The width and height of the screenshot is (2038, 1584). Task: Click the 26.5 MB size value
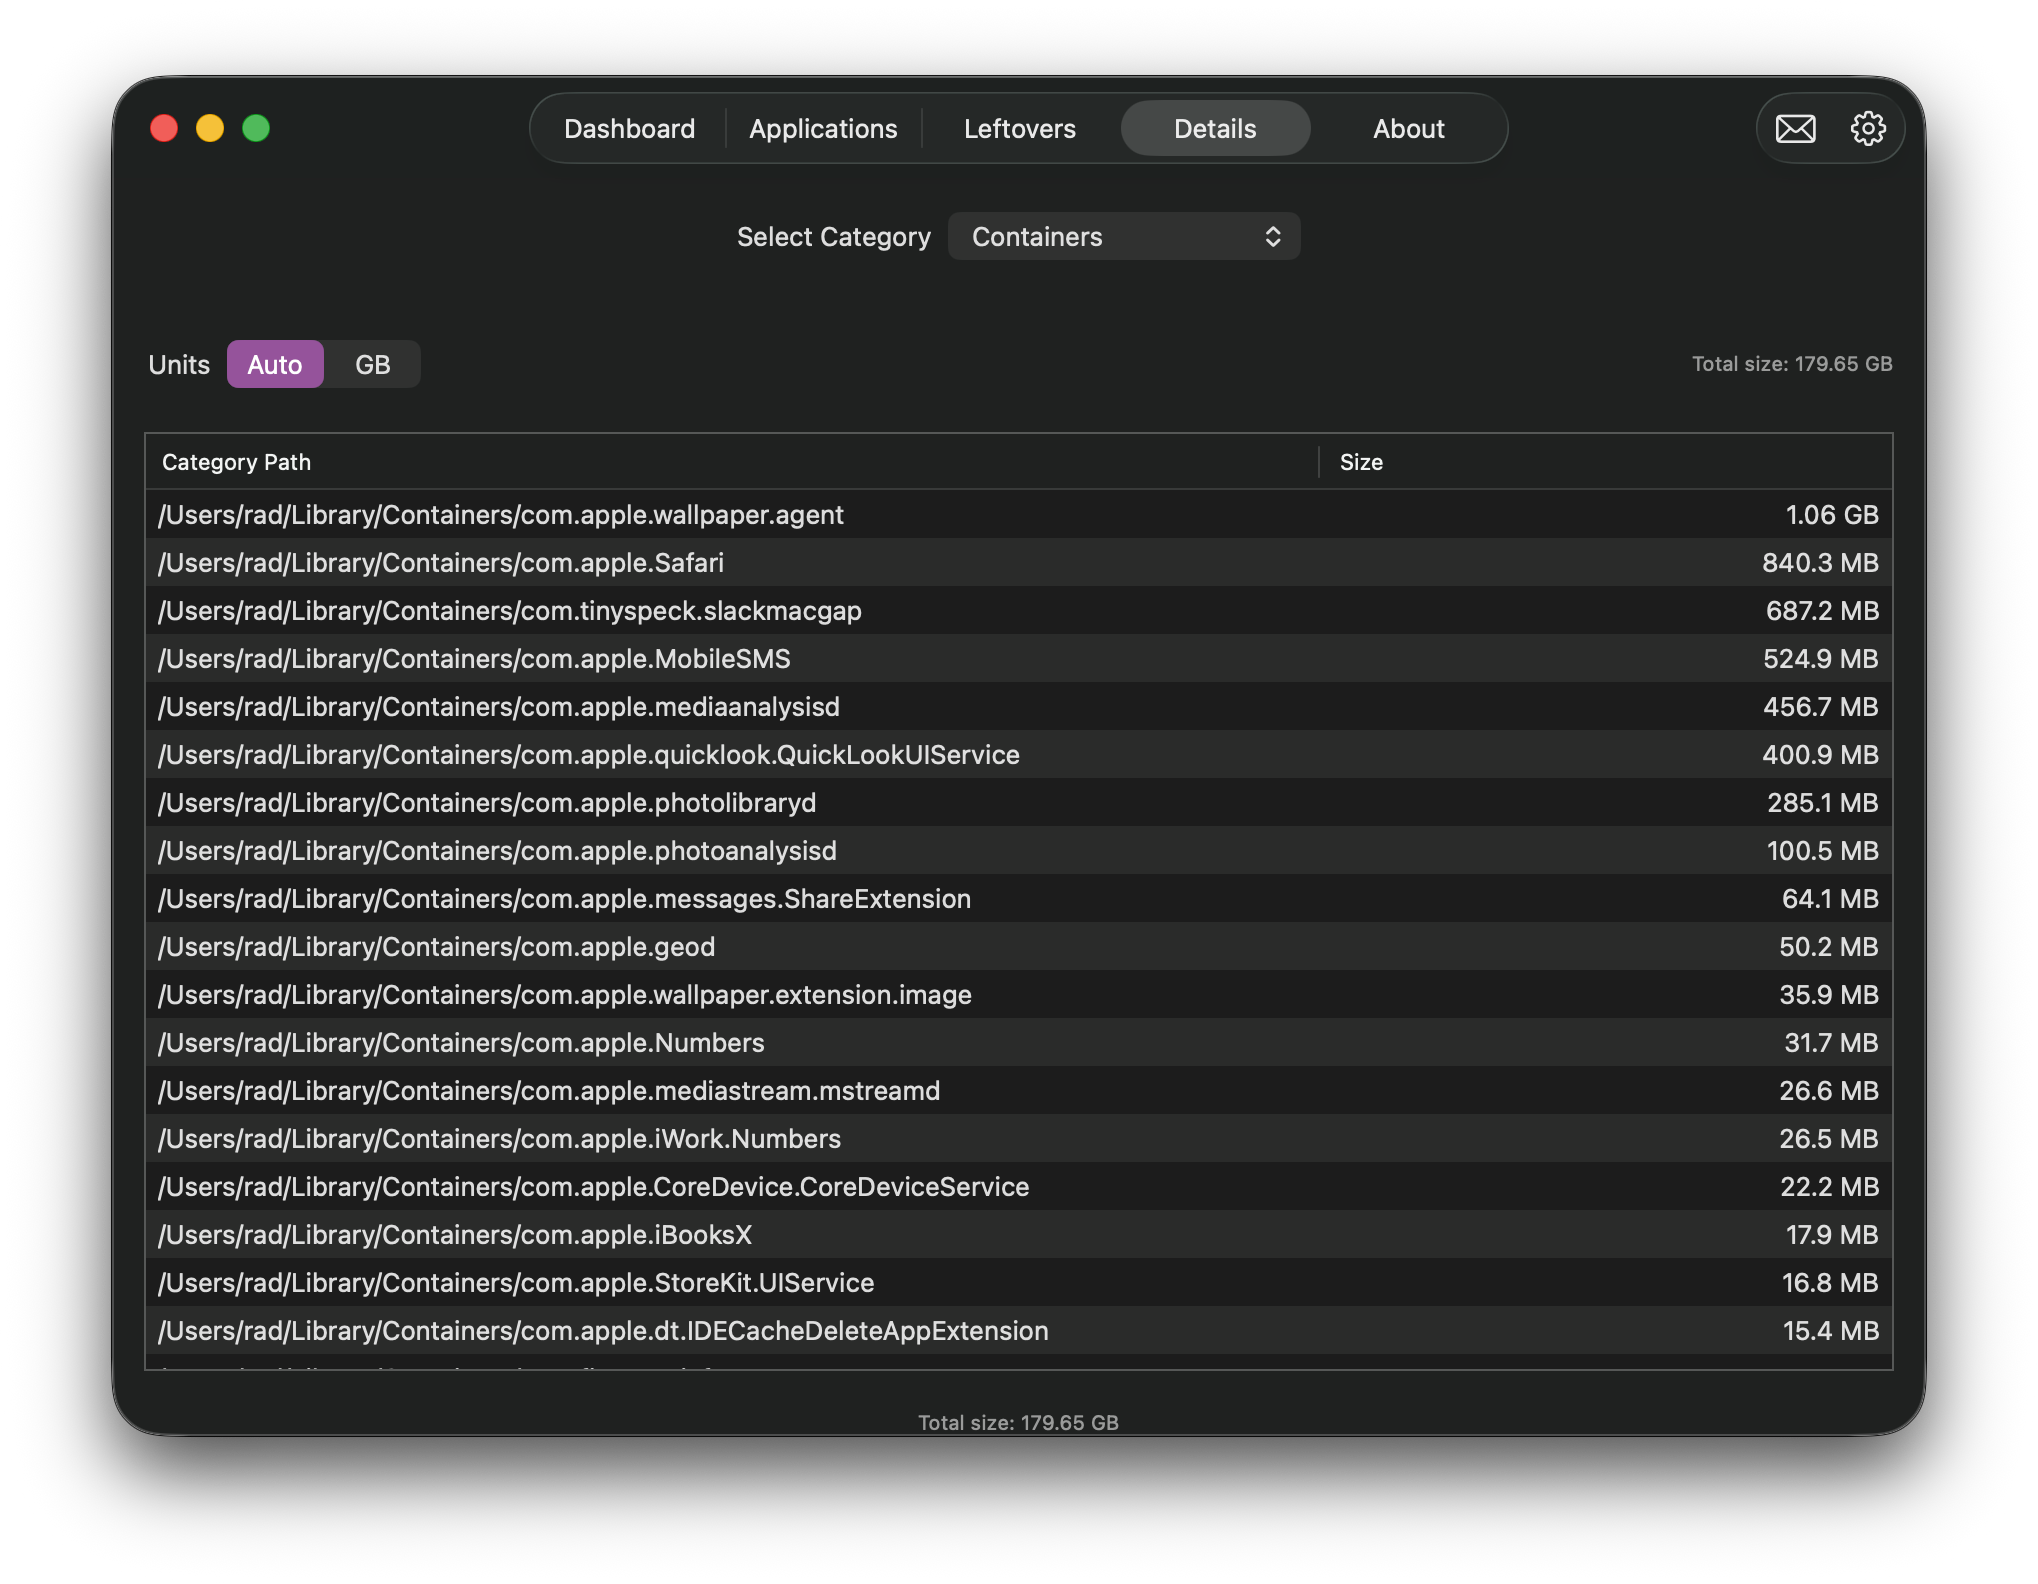(x=1829, y=1139)
